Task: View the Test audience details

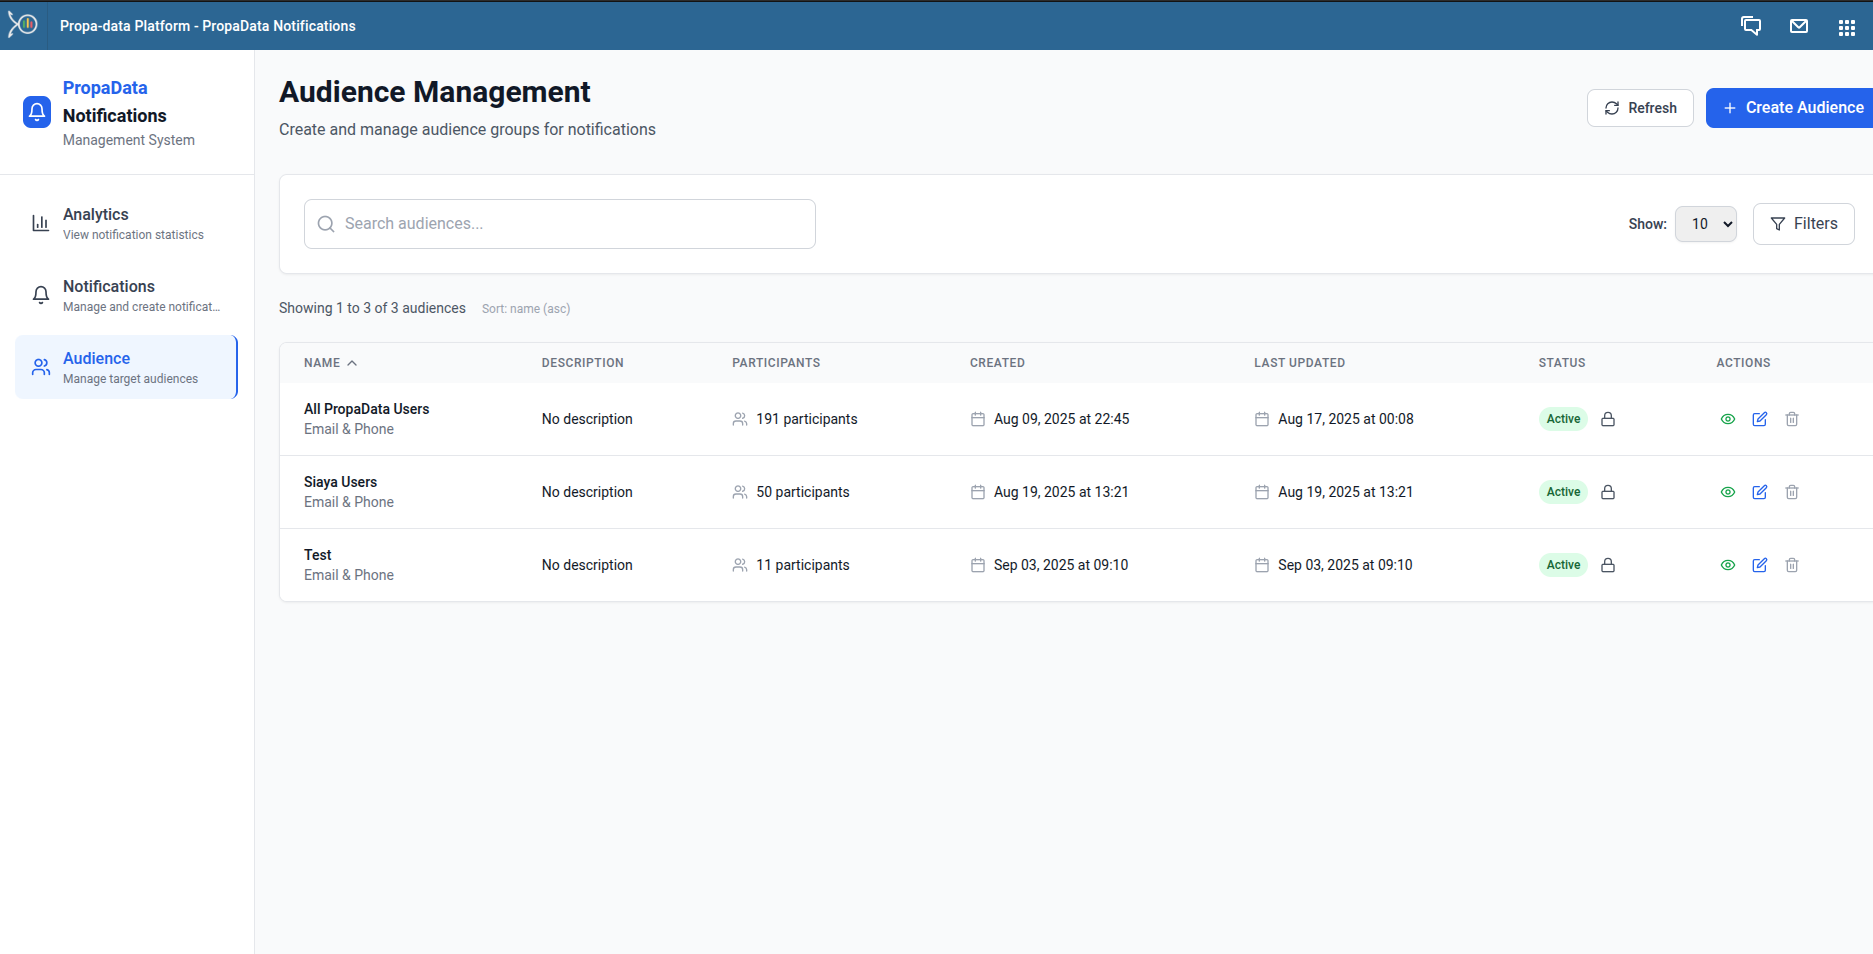Action: pyautogui.click(x=1727, y=565)
